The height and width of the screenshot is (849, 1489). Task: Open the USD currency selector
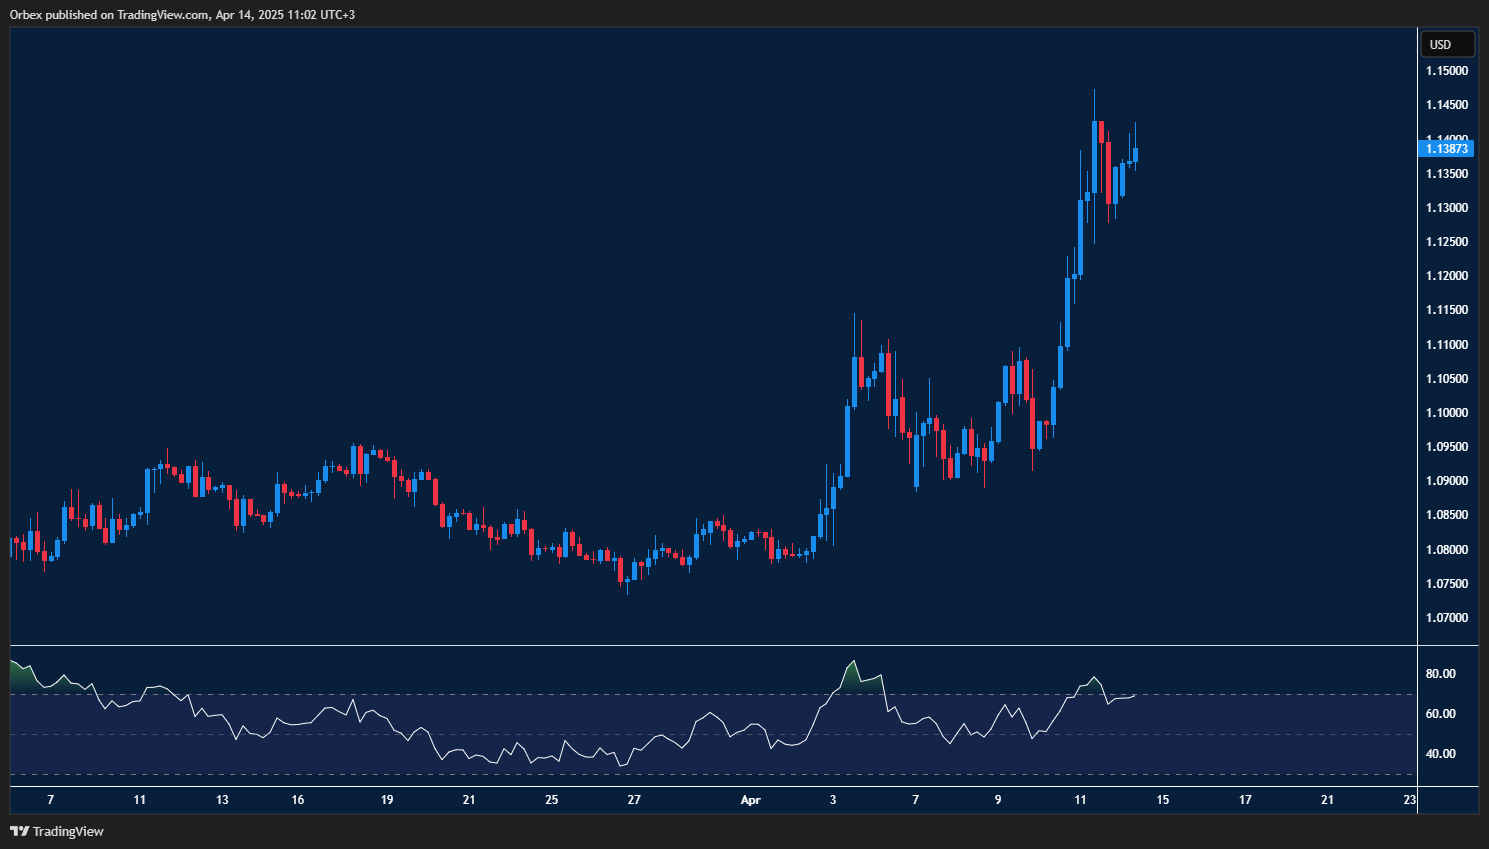pyautogui.click(x=1446, y=44)
